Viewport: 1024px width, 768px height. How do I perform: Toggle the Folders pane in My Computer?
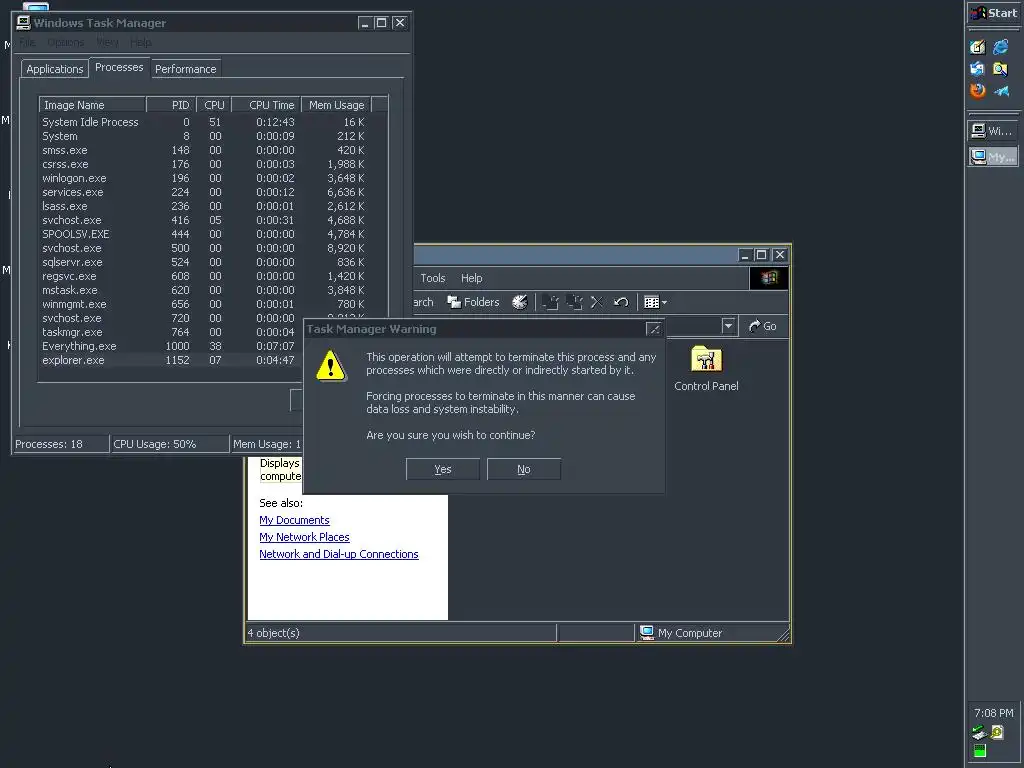tap(473, 302)
